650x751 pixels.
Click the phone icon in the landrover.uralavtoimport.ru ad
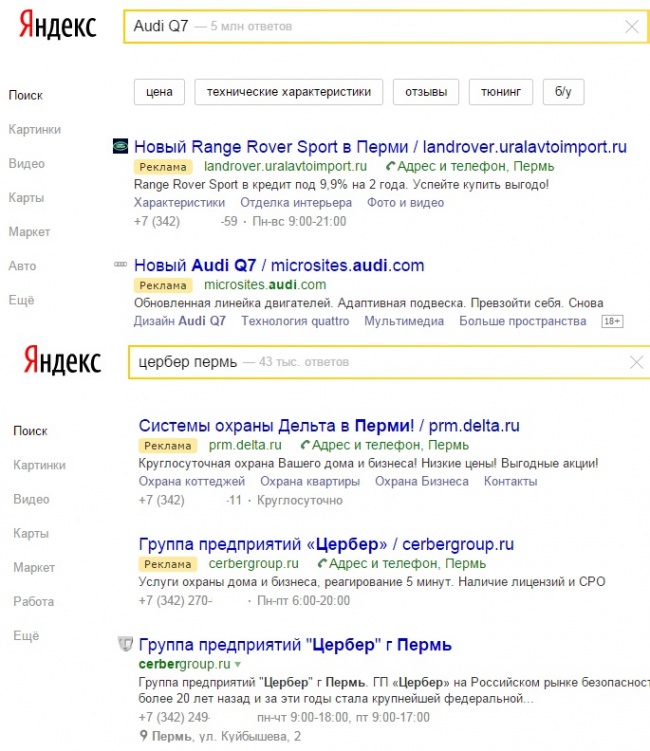[390, 166]
